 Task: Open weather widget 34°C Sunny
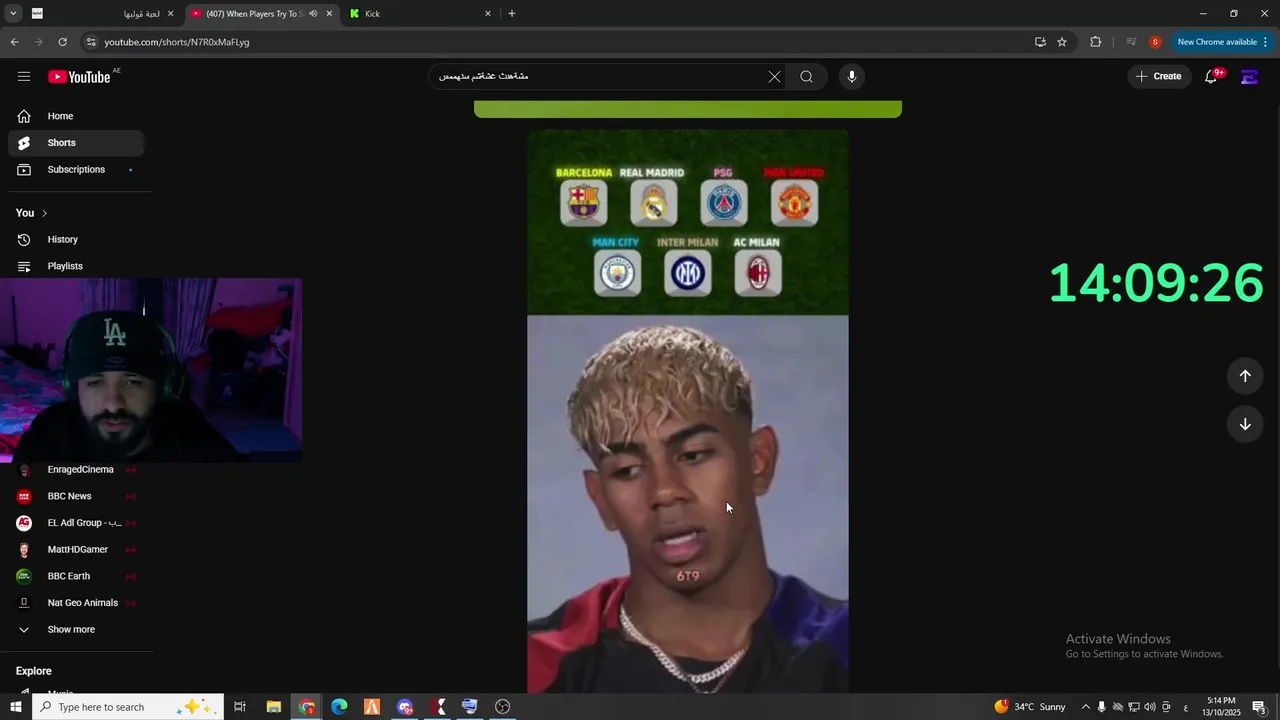coord(1030,707)
